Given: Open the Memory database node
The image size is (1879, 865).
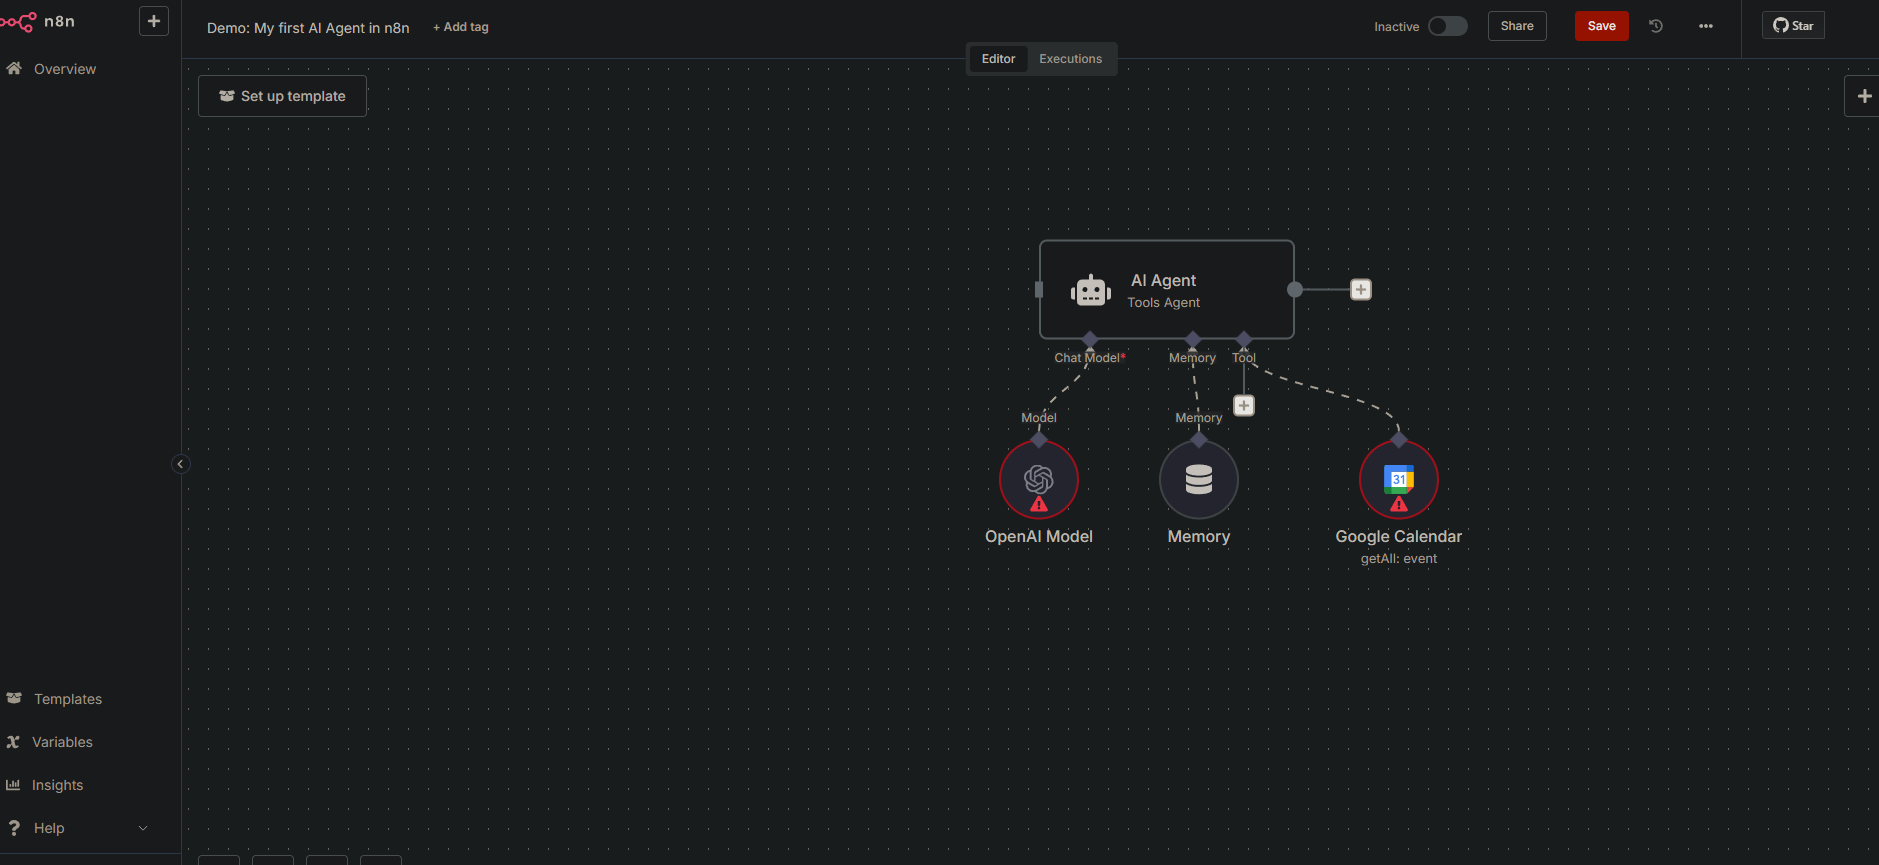Looking at the screenshot, I should coord(1198,480).
